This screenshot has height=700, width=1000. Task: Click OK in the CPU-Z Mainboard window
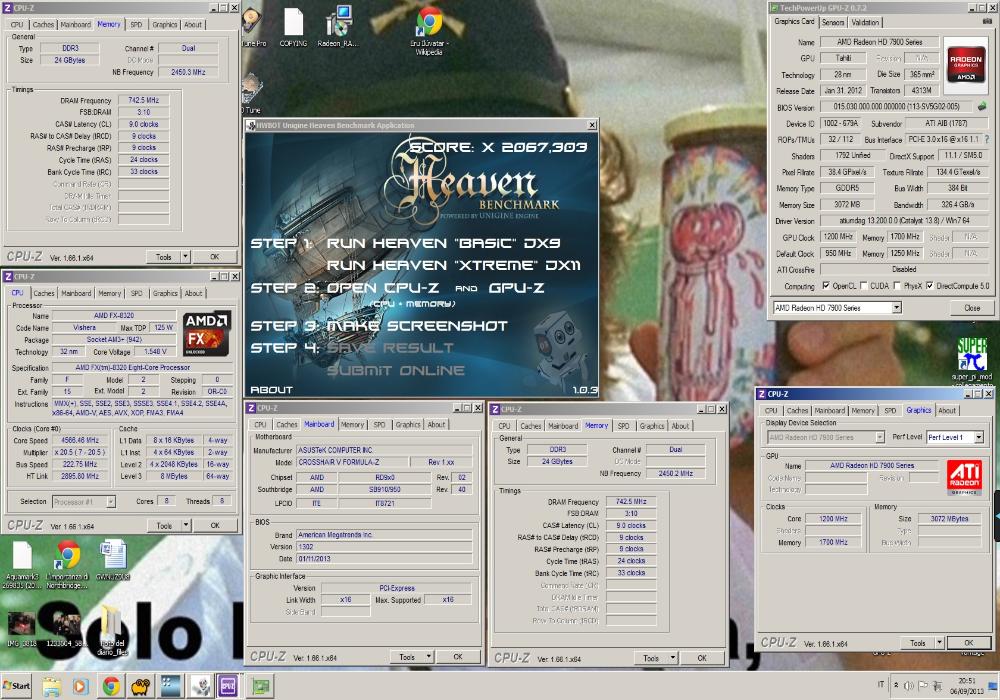click(458, 656)
